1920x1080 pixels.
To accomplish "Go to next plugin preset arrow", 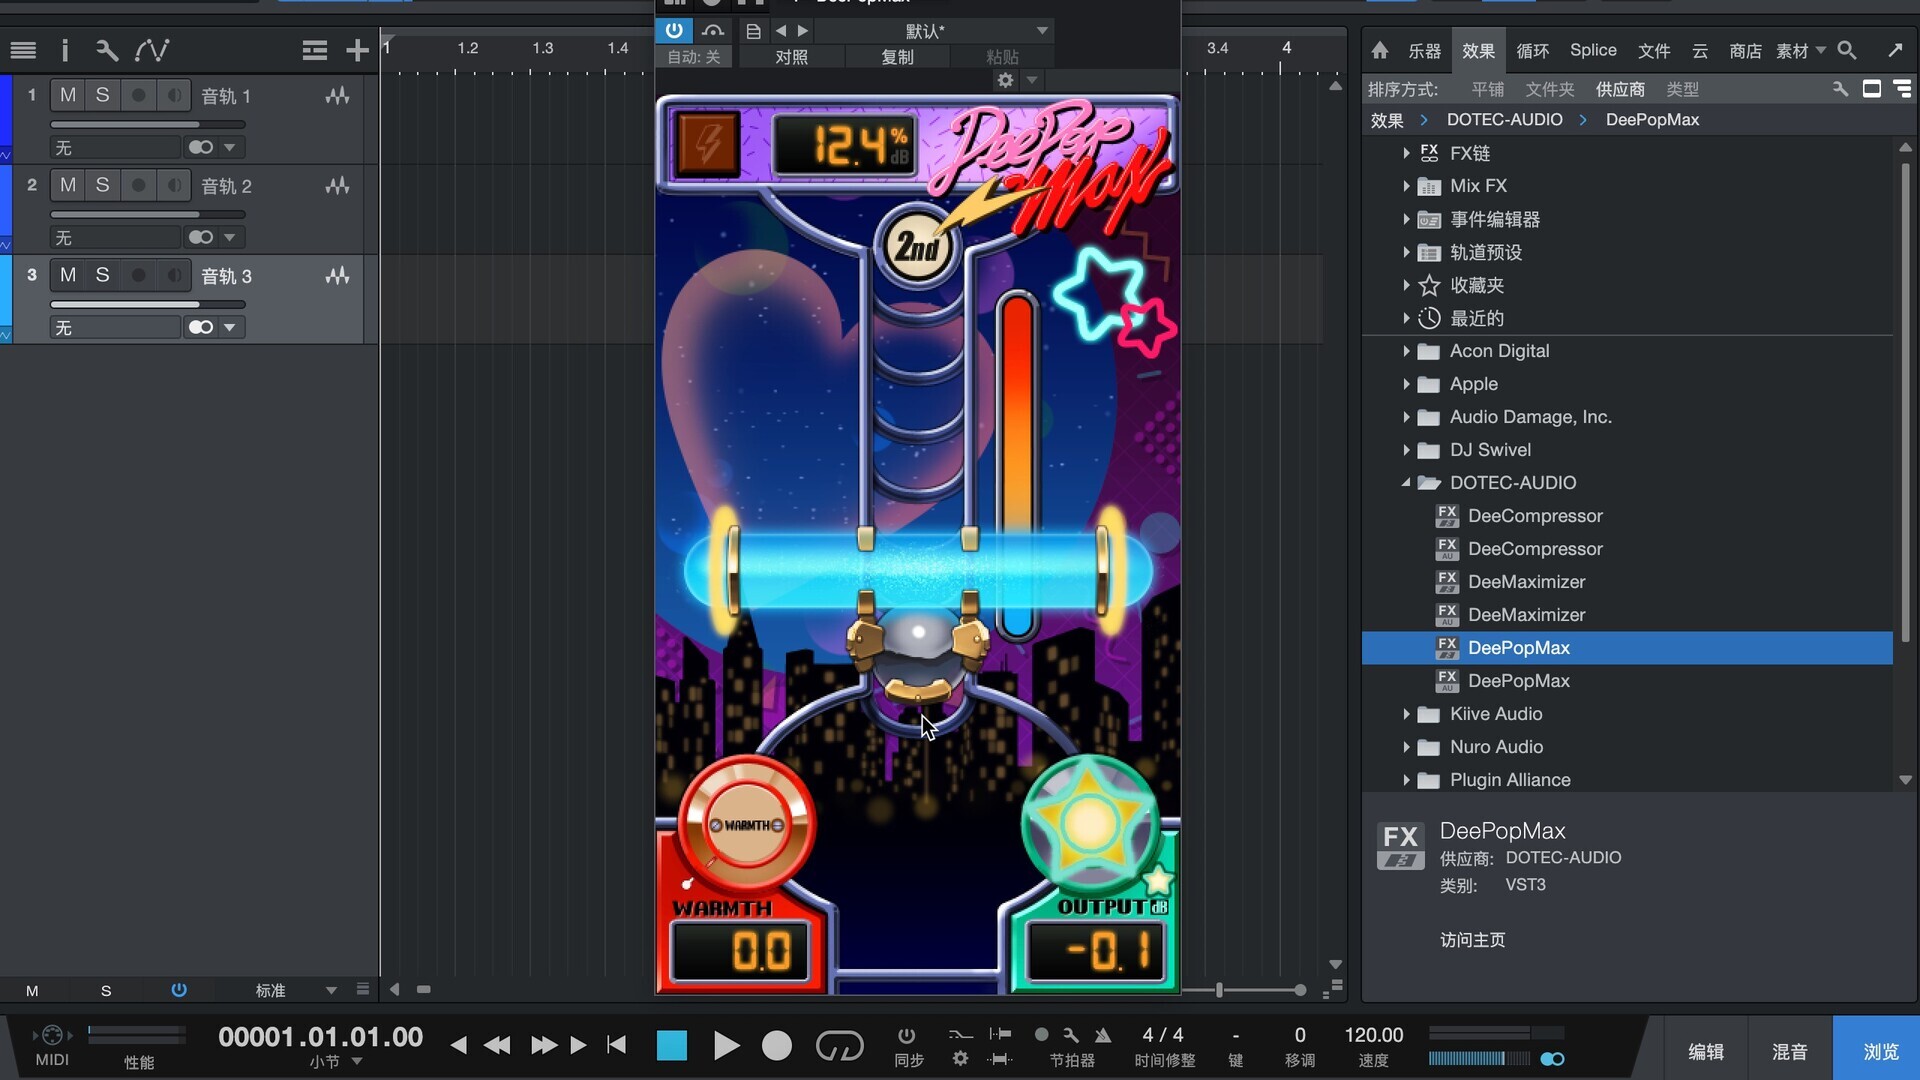I will pyautogui.click(x=803, y=31).
